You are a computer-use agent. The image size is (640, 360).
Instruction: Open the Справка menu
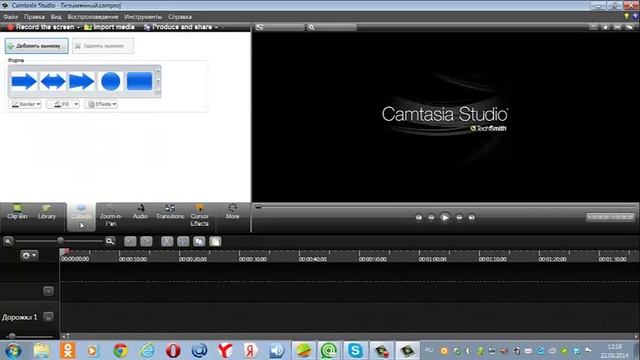click(x=180, y=17)
